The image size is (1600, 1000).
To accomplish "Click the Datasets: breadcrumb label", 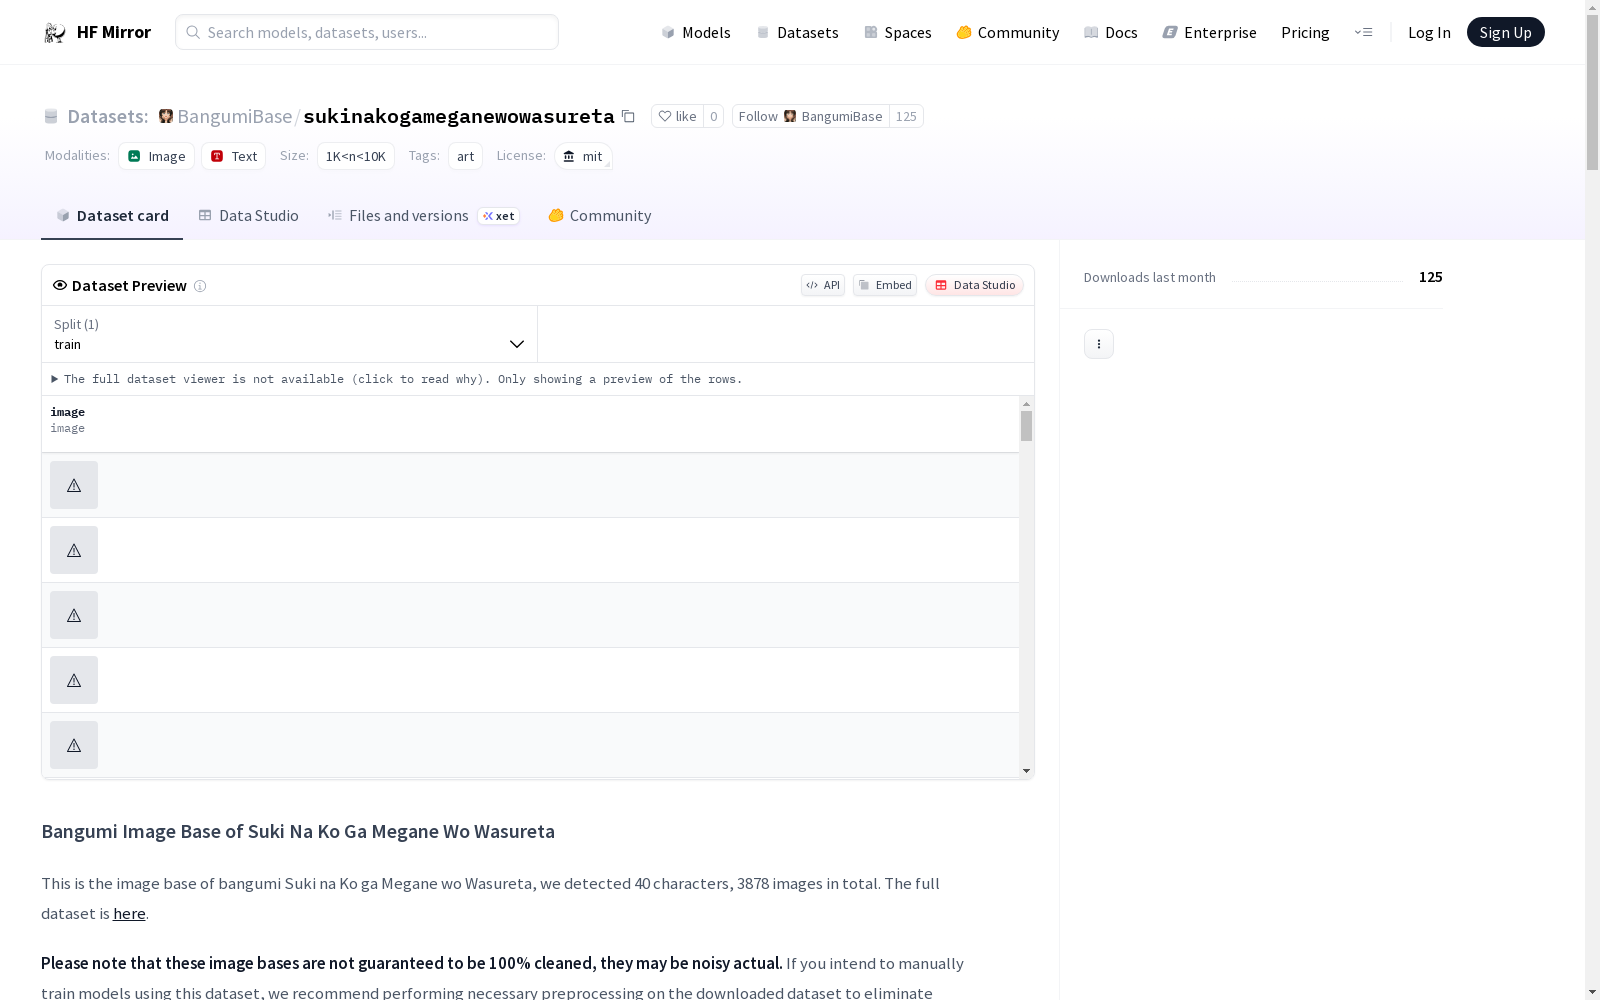I will [108, 116].
